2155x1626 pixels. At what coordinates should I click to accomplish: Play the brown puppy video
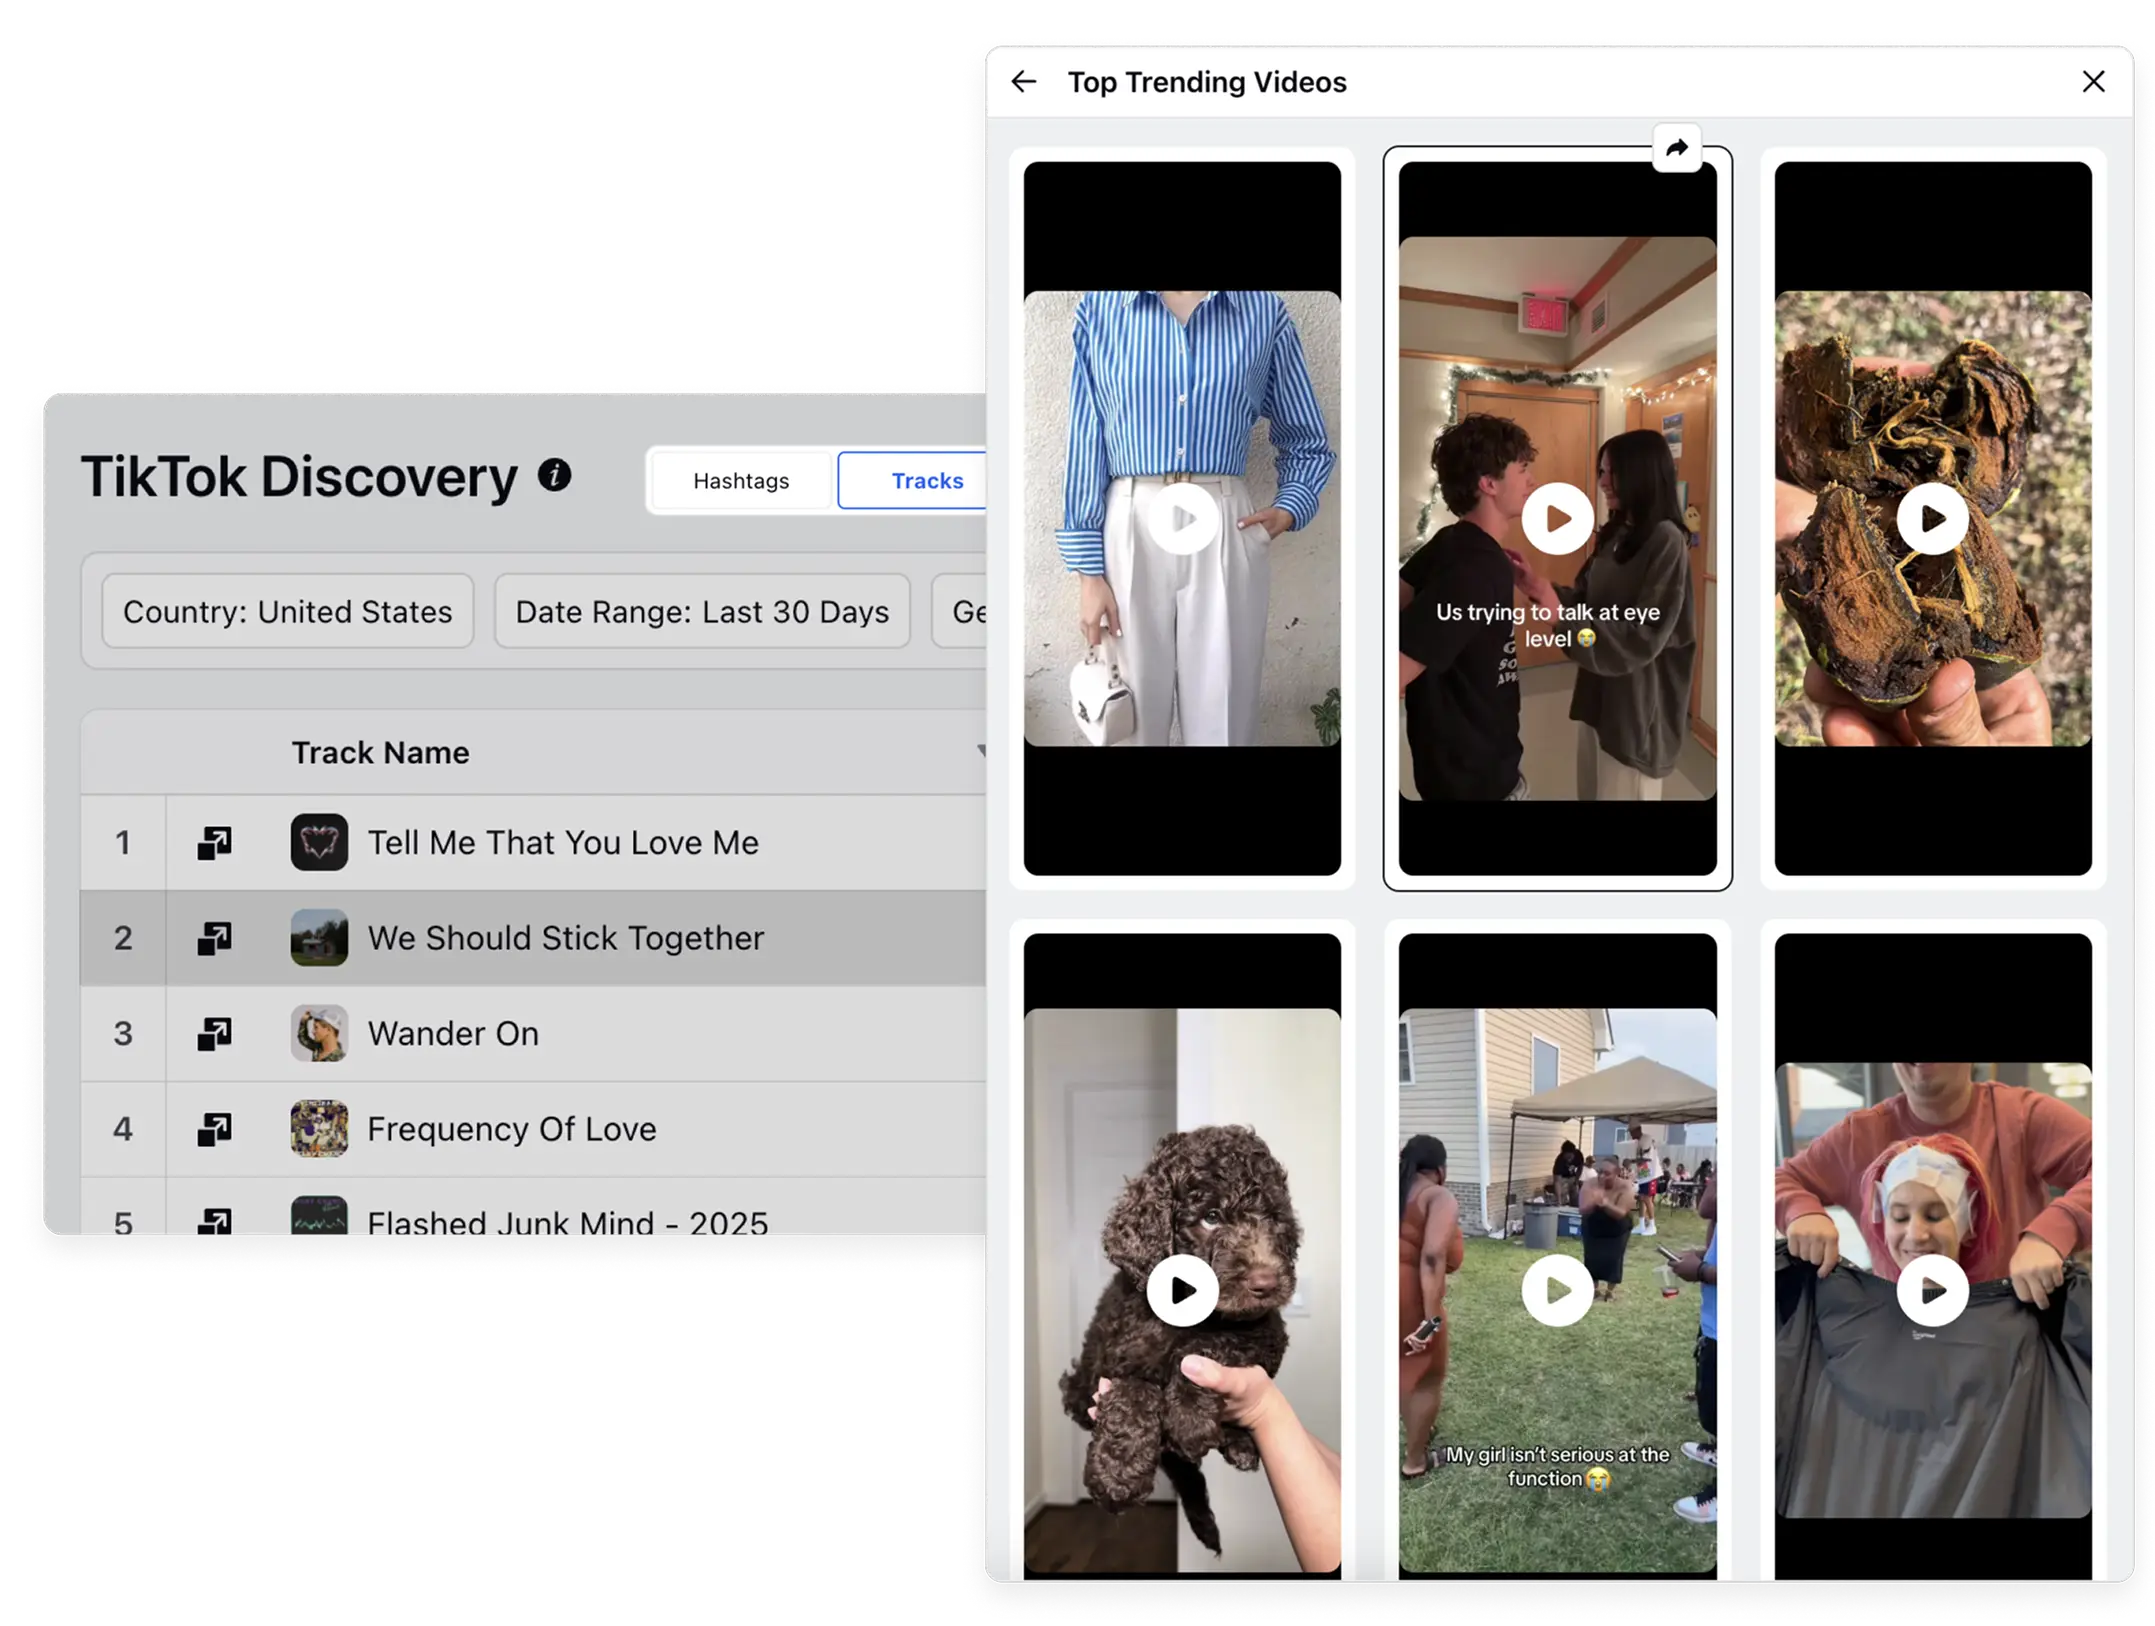click(x=1182, y=1290)
